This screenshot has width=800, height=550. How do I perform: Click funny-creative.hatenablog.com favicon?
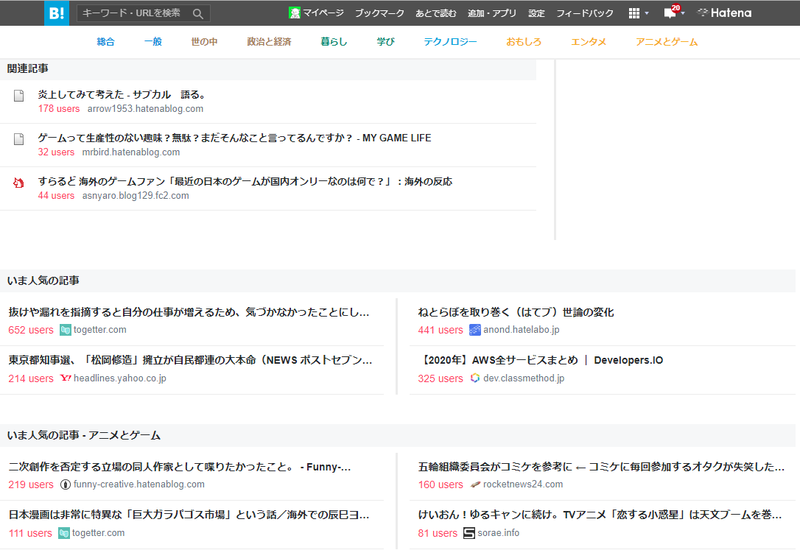(65, 484)
